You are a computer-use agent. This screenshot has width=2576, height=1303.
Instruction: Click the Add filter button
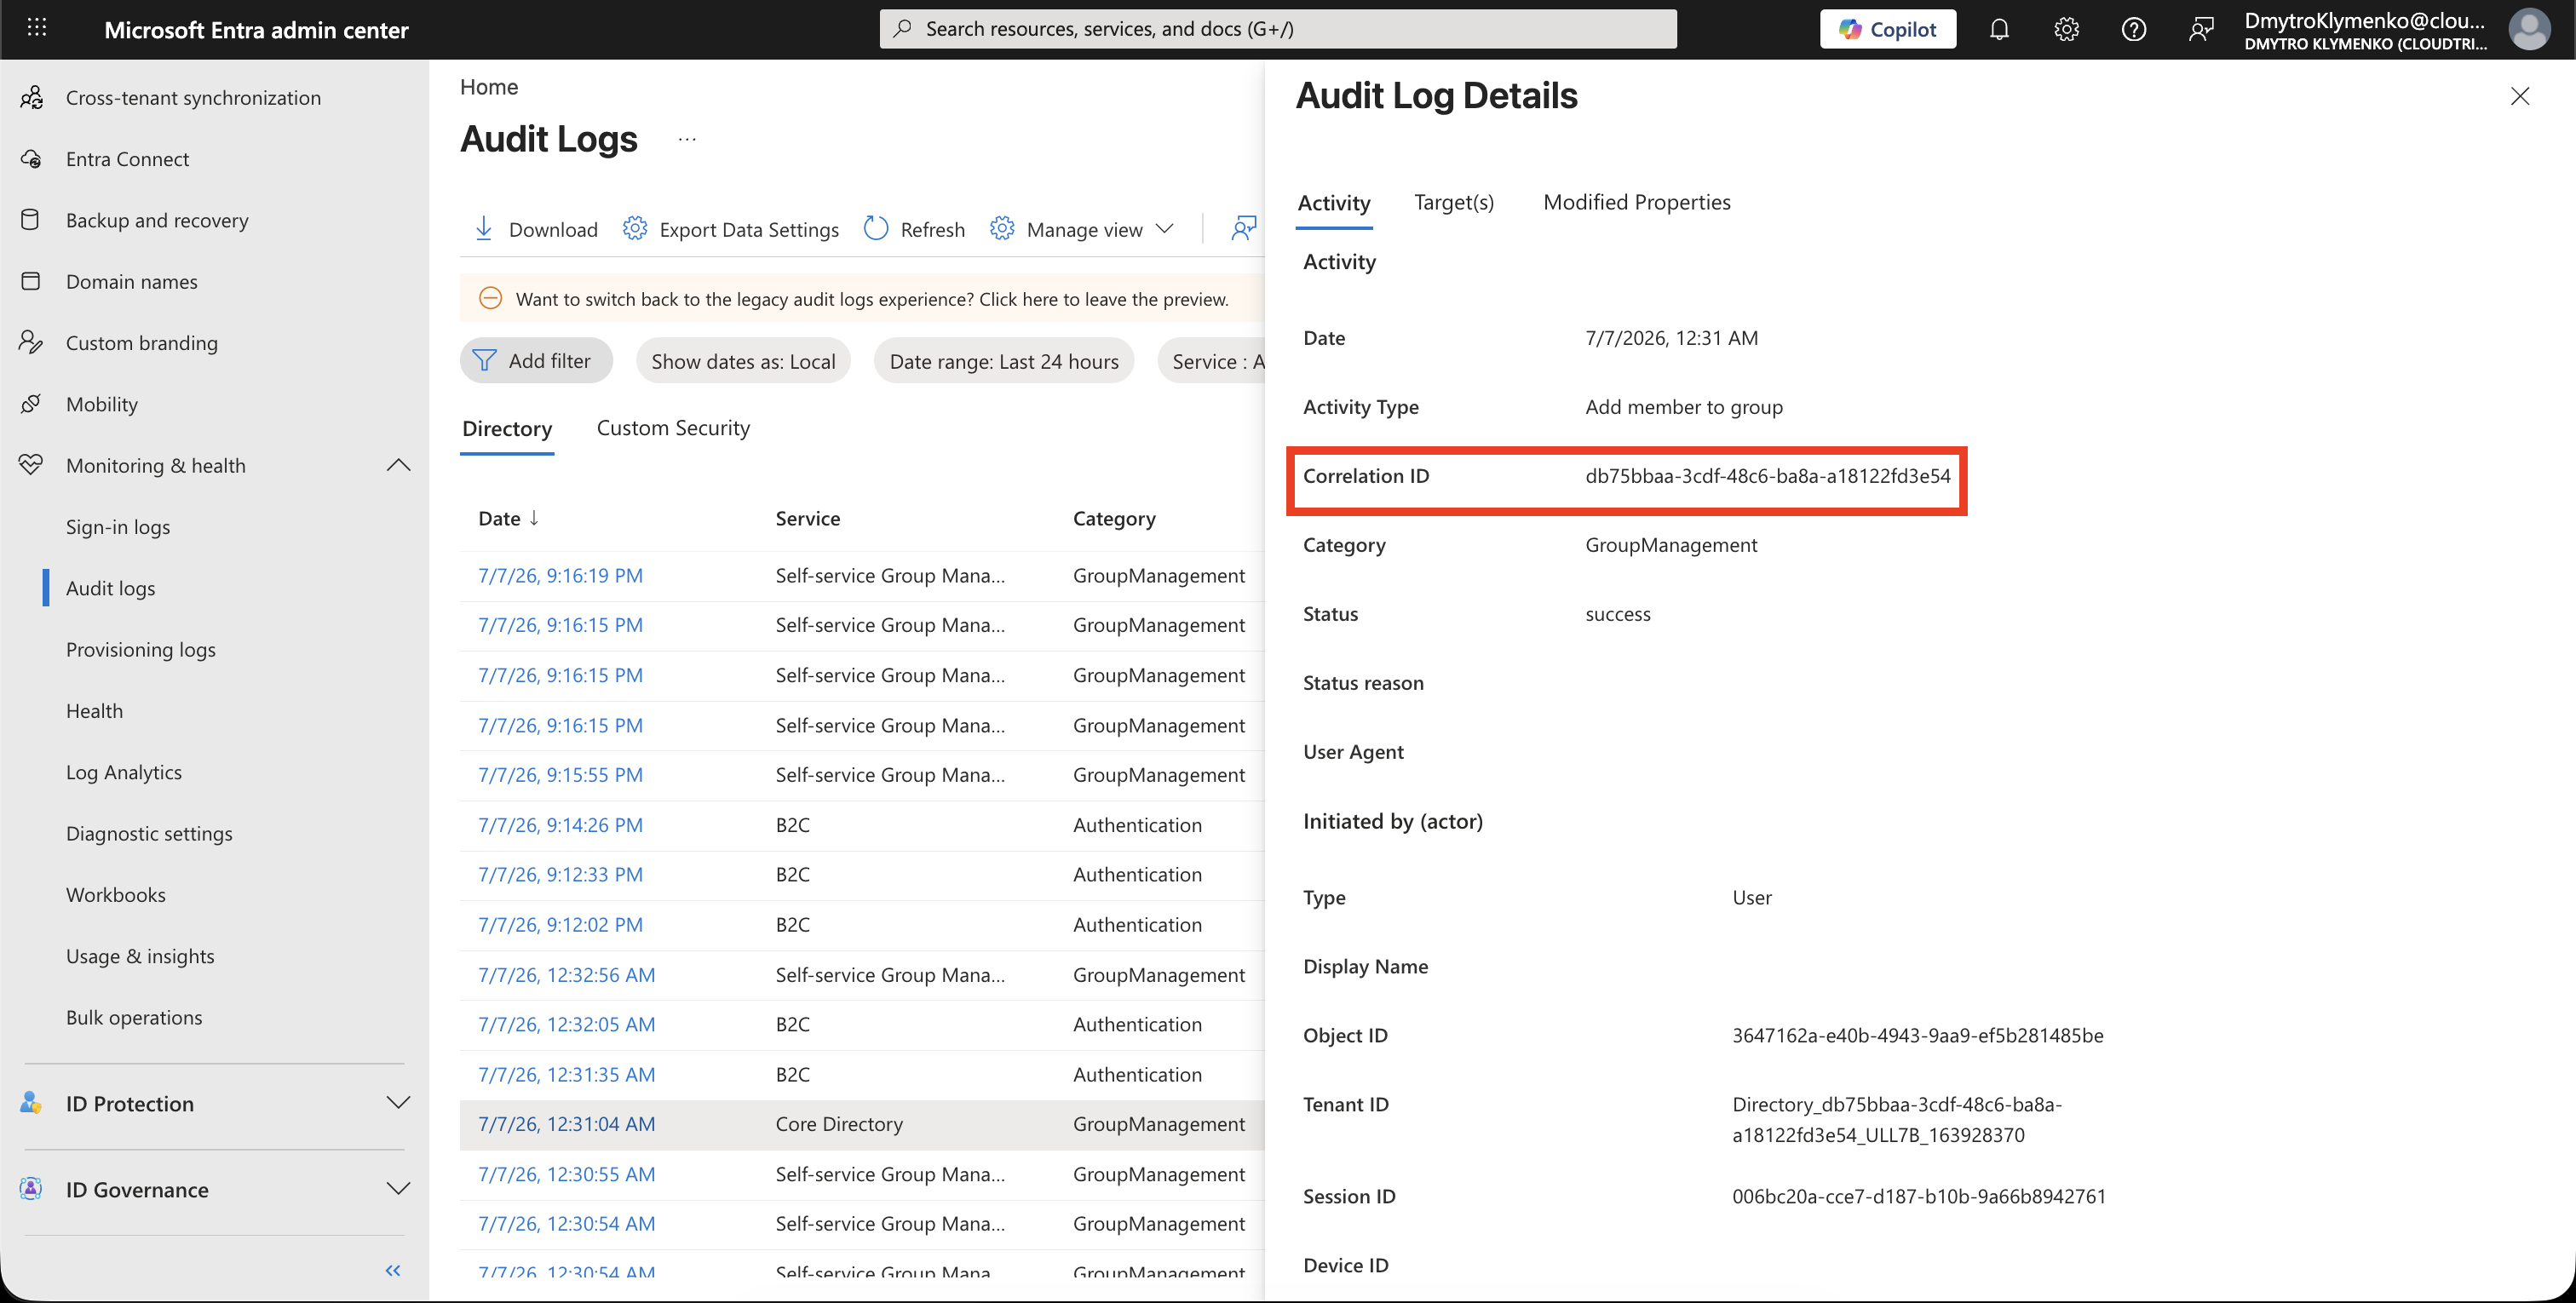click(x=535, y=360)
